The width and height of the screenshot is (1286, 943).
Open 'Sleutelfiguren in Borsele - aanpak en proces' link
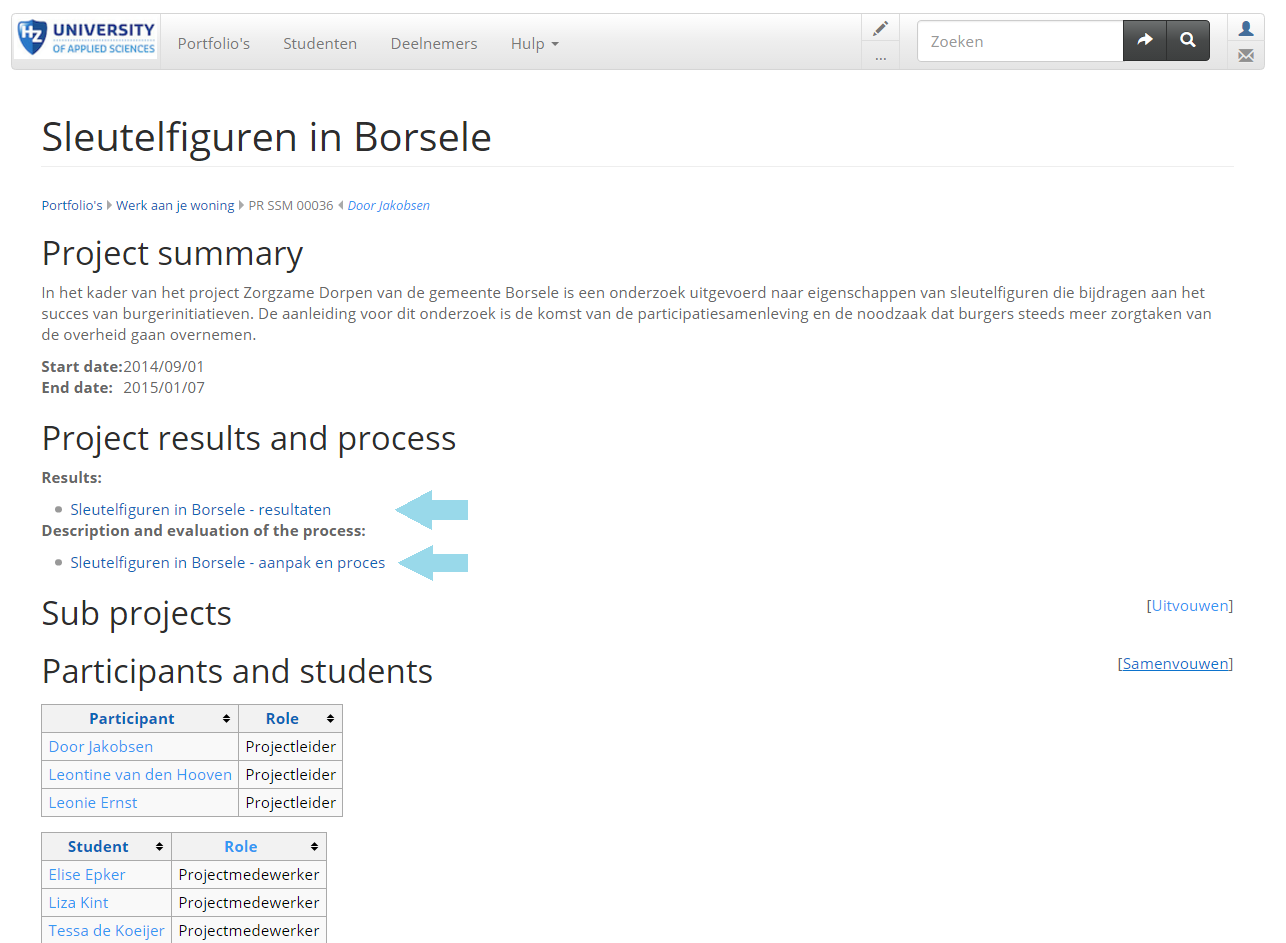click(x=227, y=562)
